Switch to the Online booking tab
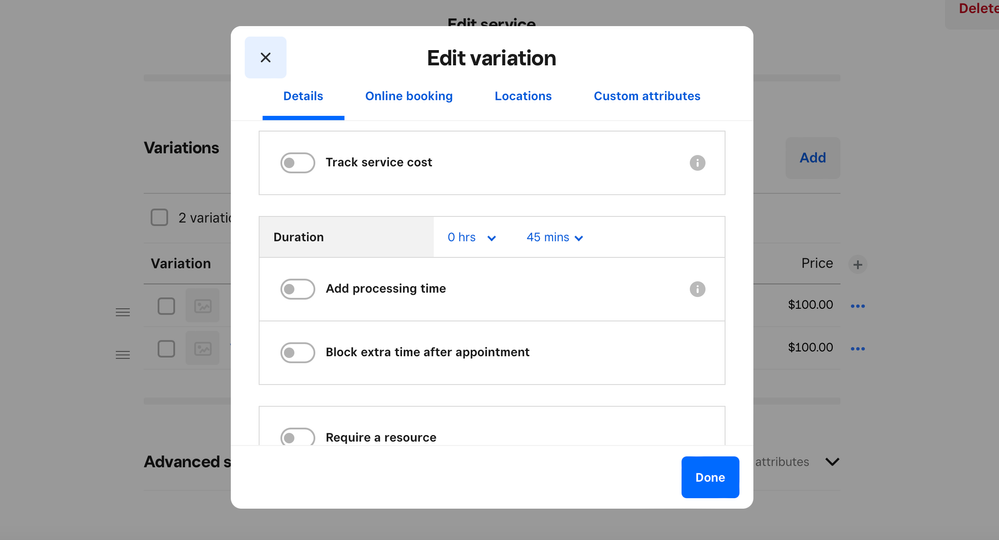The image size is (999, 540). tap(408, 96)
